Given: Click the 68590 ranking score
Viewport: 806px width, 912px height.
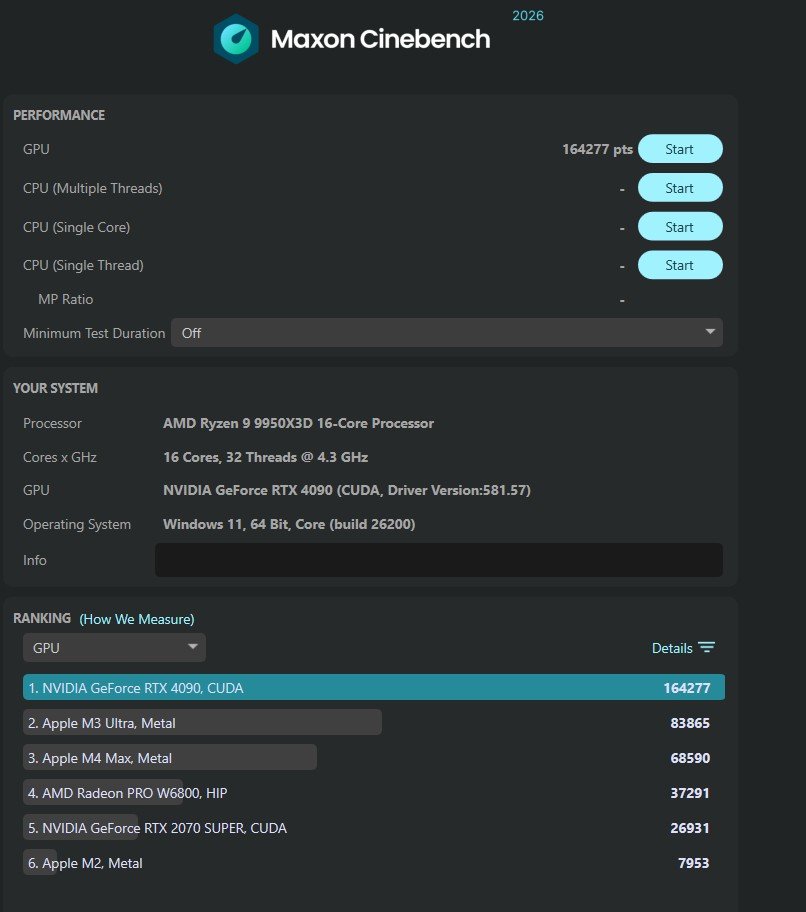Looking at the screenshot, I should pyautogui.click(x=690, y=758).
